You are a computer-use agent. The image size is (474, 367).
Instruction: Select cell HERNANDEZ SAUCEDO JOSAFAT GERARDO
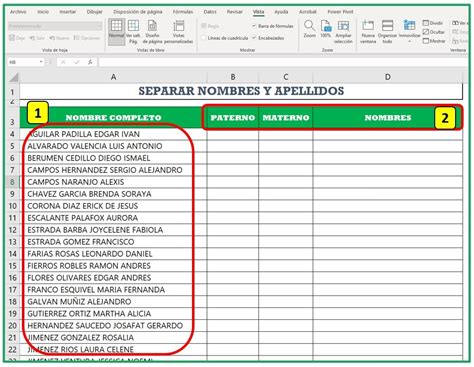(113, 326)
